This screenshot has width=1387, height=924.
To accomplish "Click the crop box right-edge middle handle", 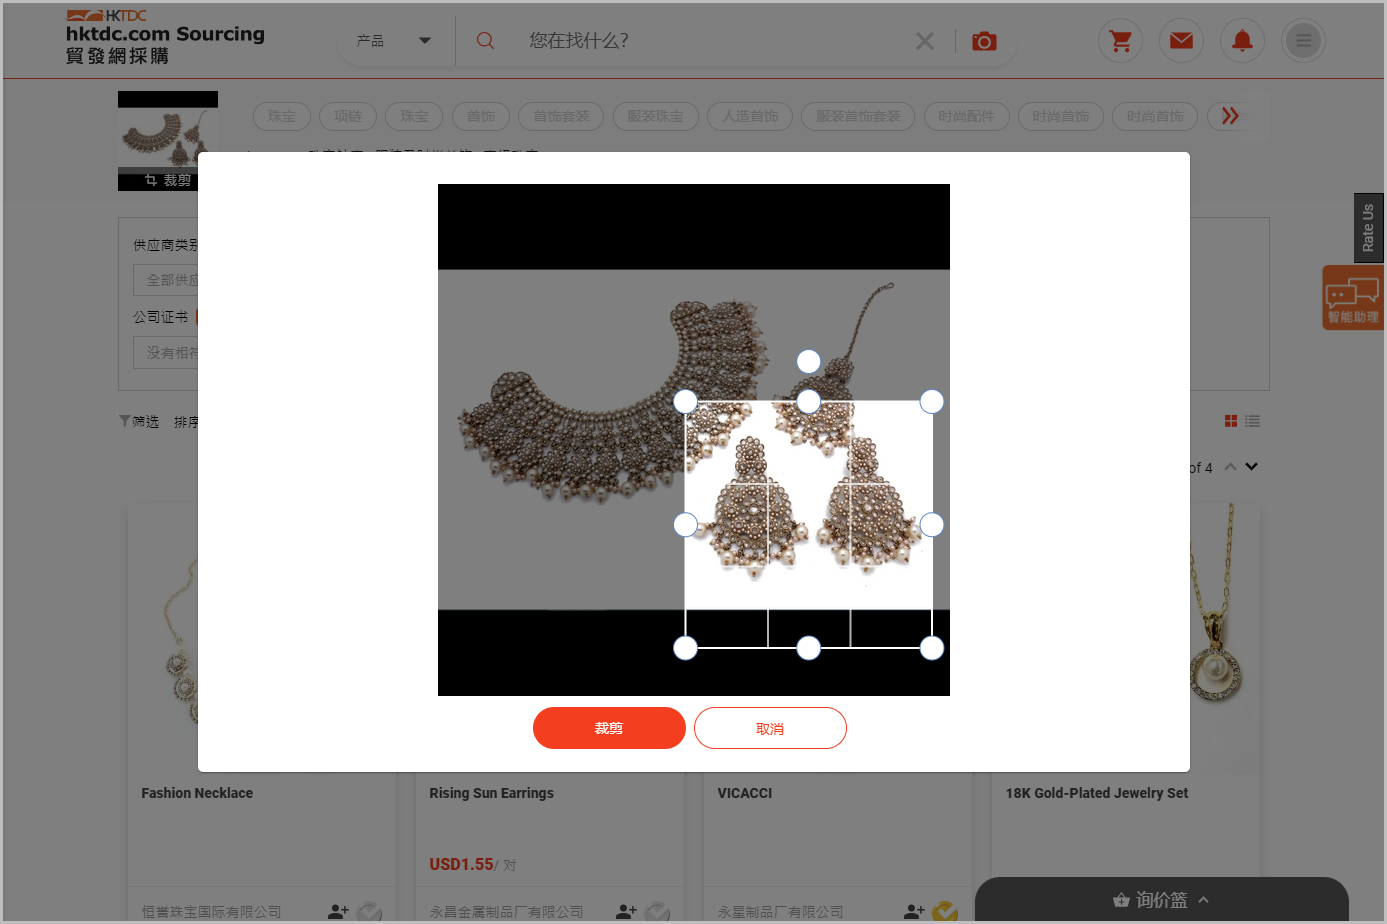I will tap(931, 525).
